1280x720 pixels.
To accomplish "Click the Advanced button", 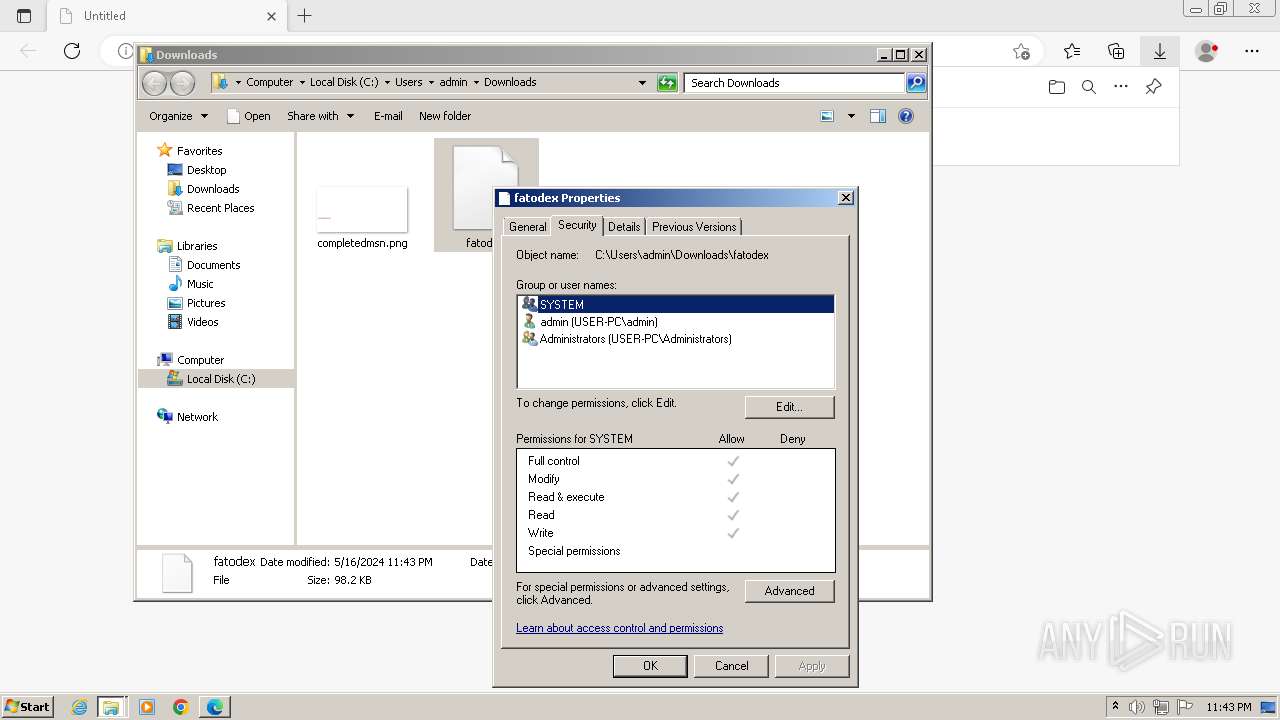I will [x=789, y=591].
